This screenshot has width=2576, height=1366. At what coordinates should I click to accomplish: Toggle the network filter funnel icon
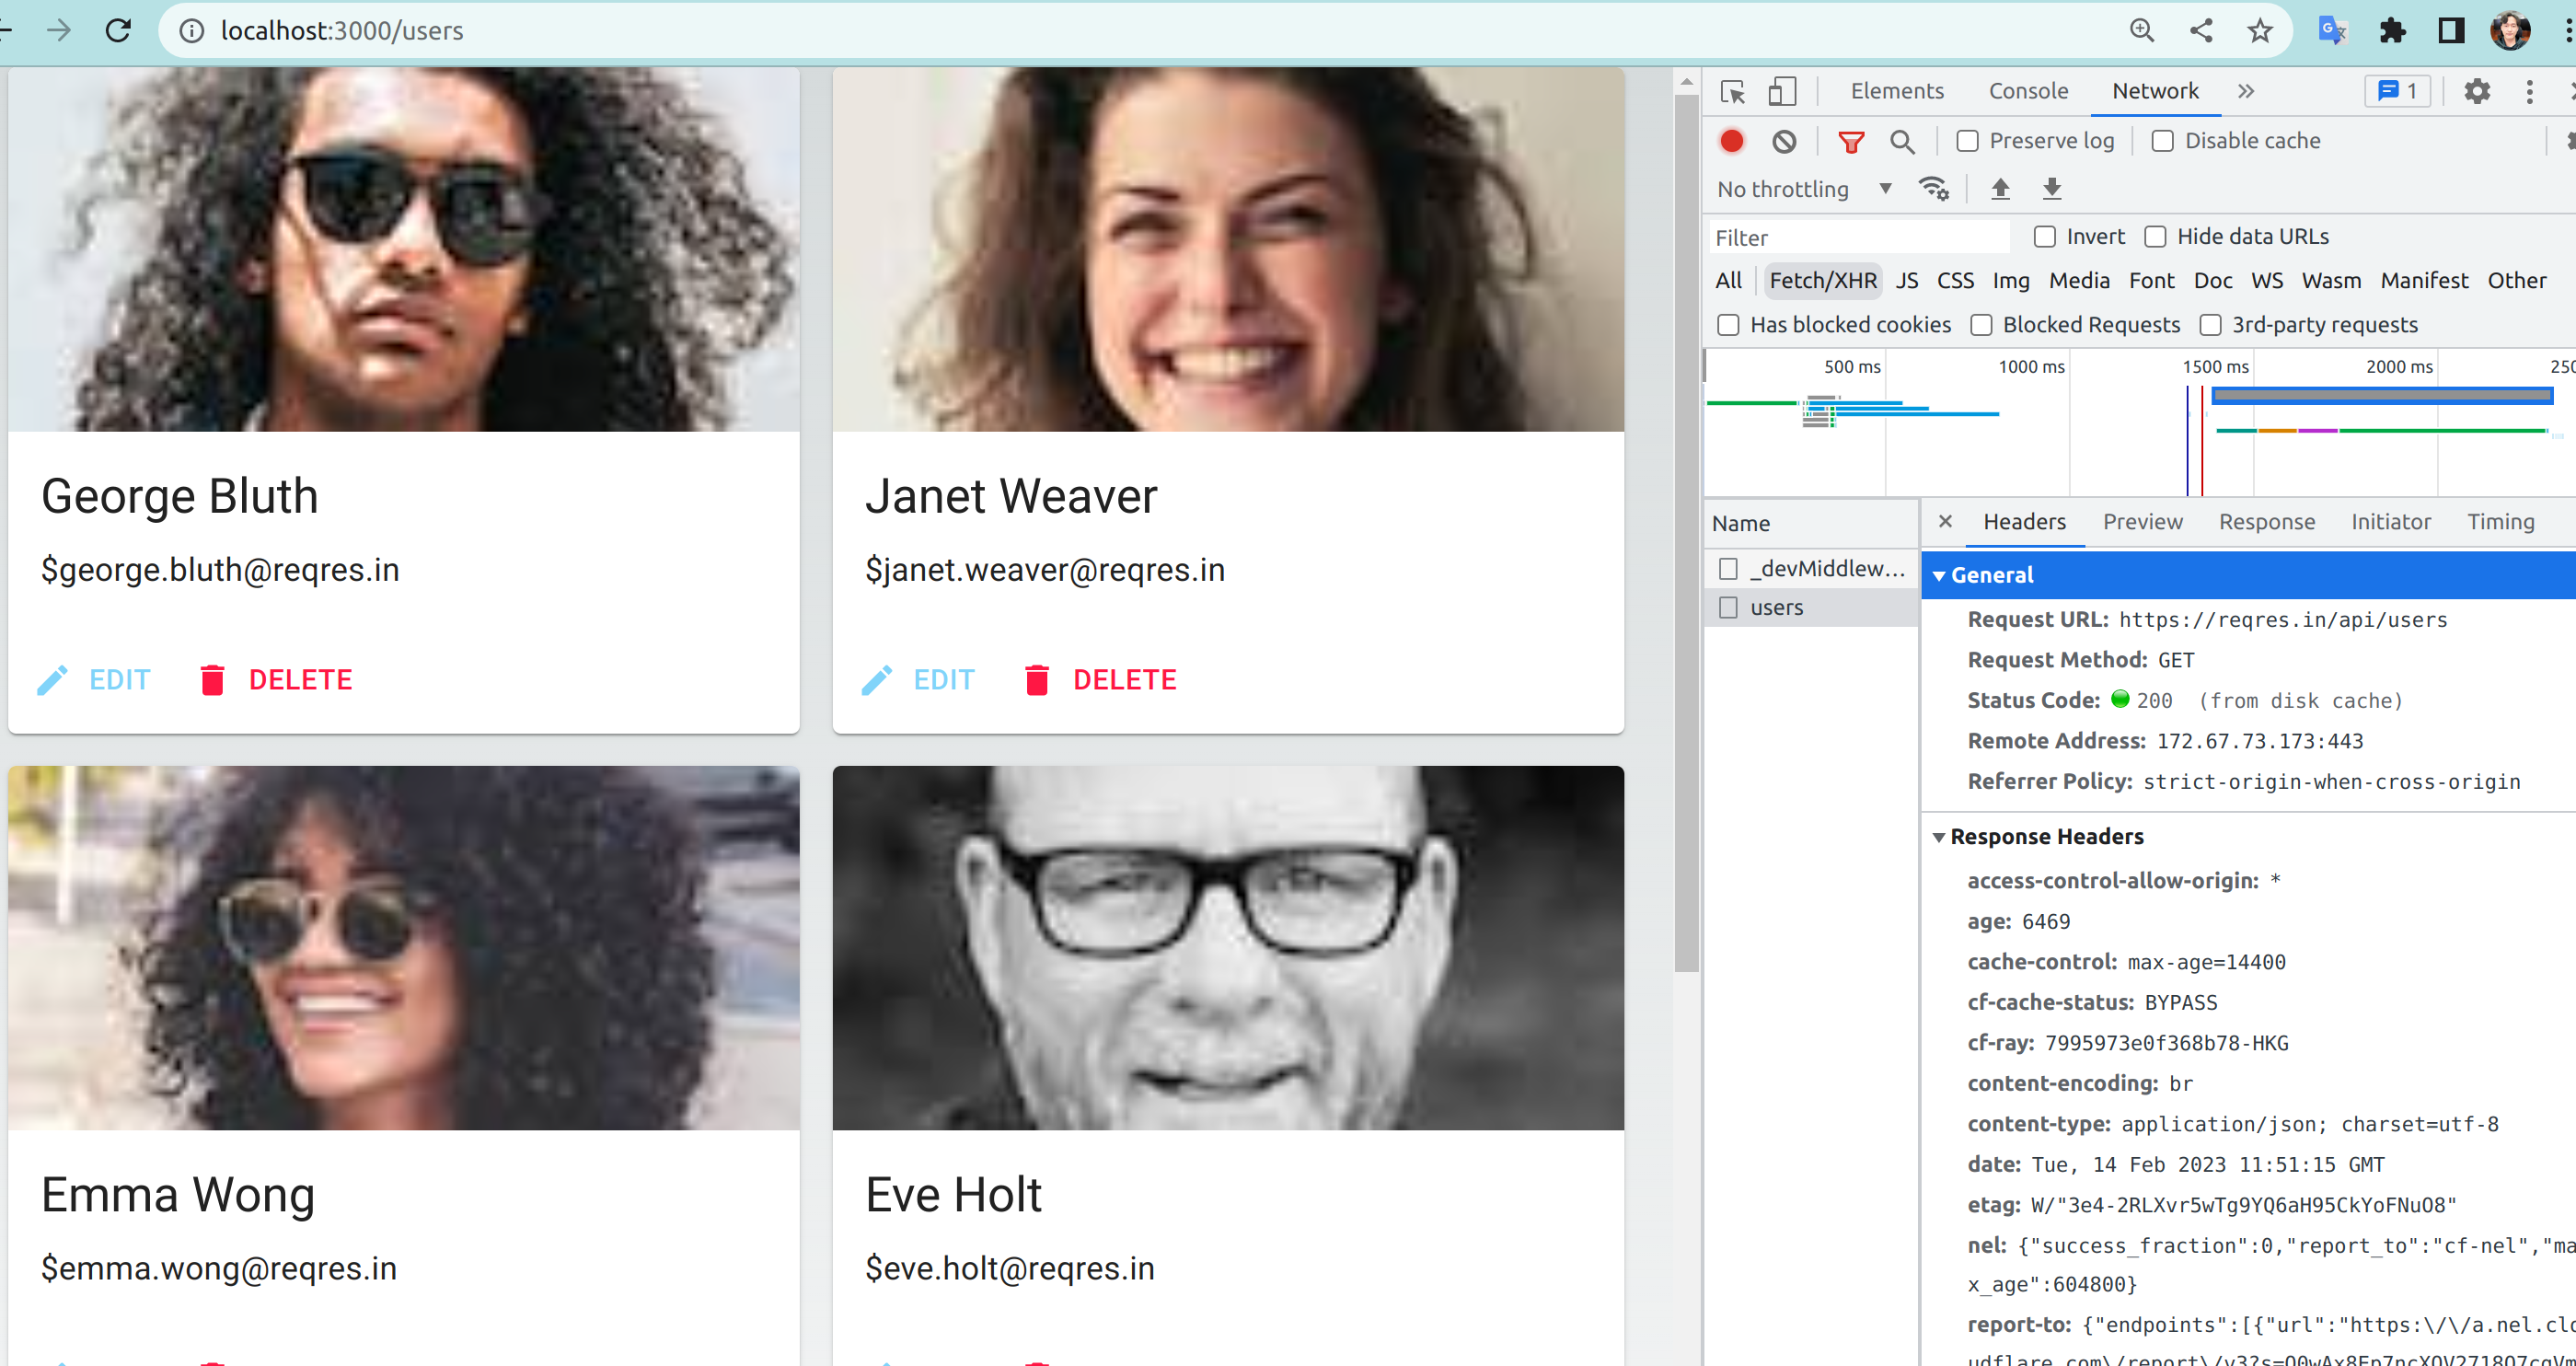click(1851, 142)
